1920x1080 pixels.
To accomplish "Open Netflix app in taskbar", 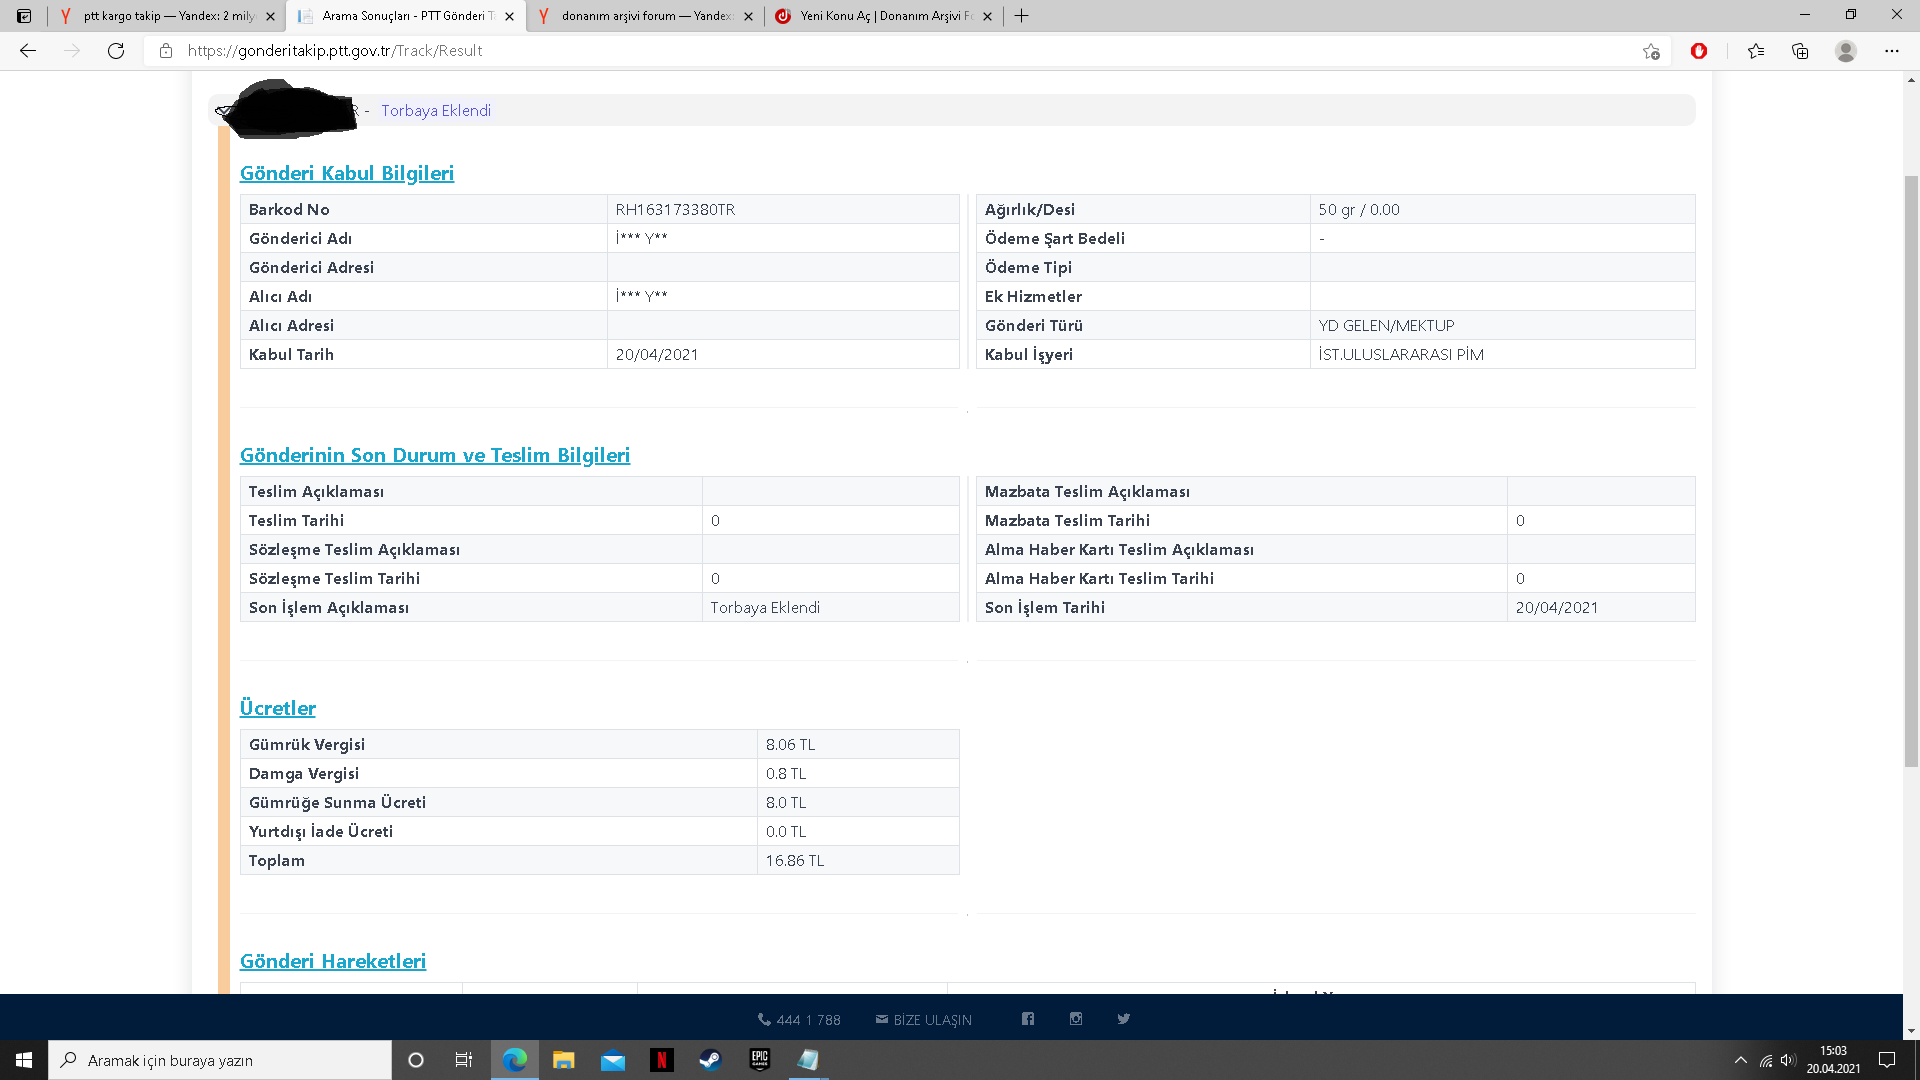I will 661,1060.
